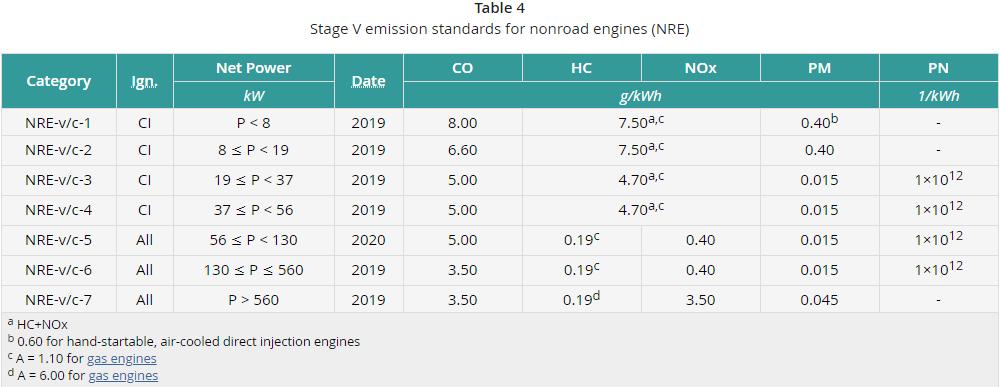Click the Table 4 title text
This screenshot has height=387, width=1000.
[x=499, y=8]
